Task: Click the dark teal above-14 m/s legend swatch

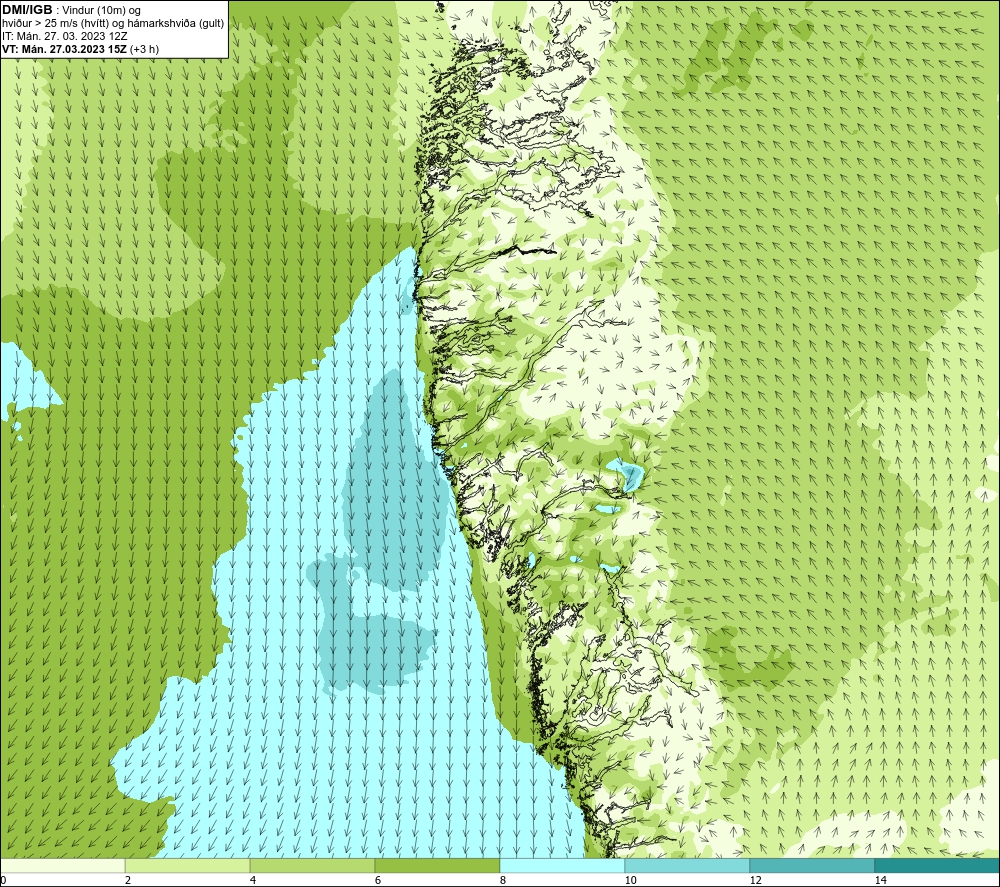Action: coord(938,865)
